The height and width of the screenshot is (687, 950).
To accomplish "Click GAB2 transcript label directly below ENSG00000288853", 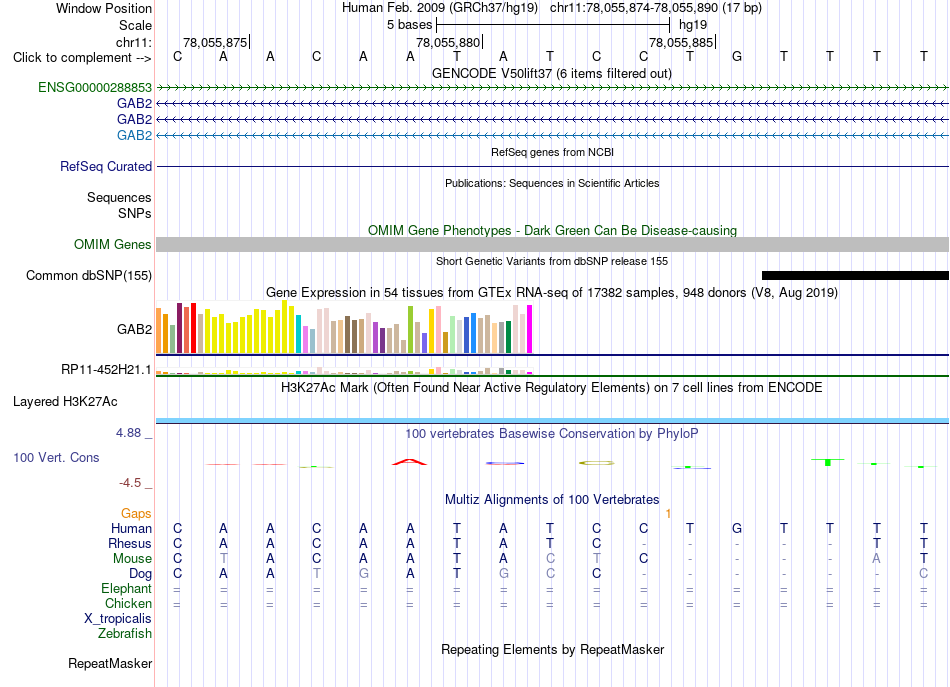I will pos(134,104).
